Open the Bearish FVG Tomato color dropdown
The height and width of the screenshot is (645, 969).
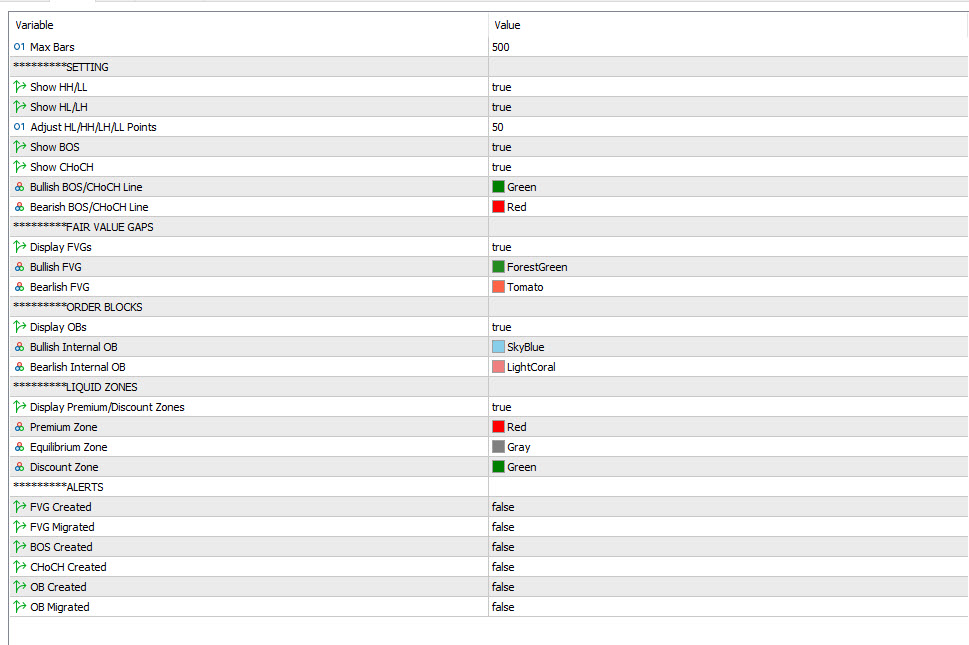click(x=525, y=287)
